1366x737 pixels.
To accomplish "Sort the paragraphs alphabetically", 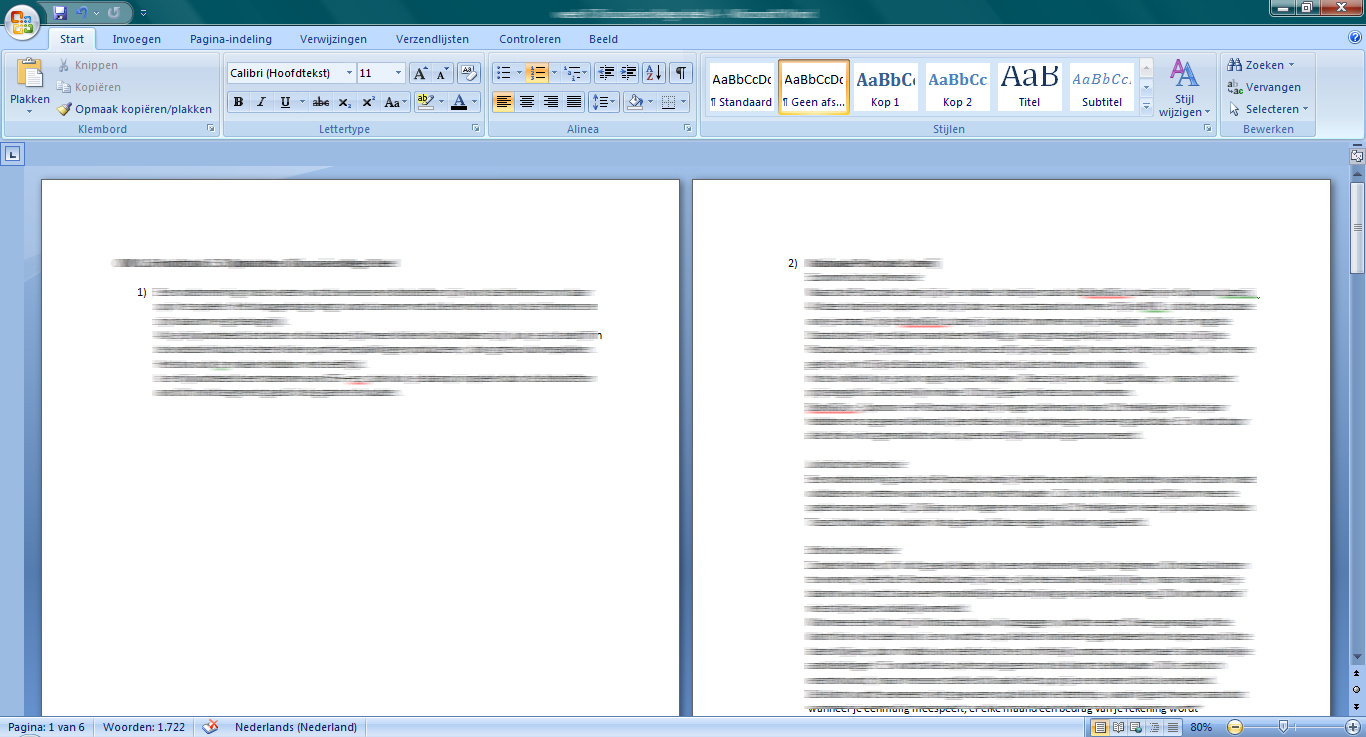I will 653,73.
